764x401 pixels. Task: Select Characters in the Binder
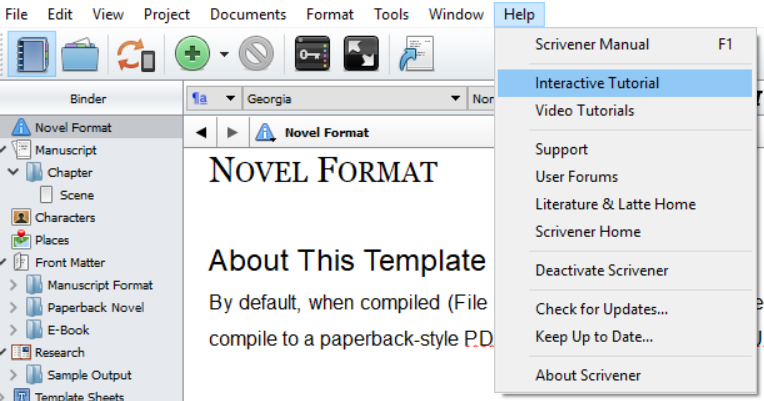pos(65,217)
